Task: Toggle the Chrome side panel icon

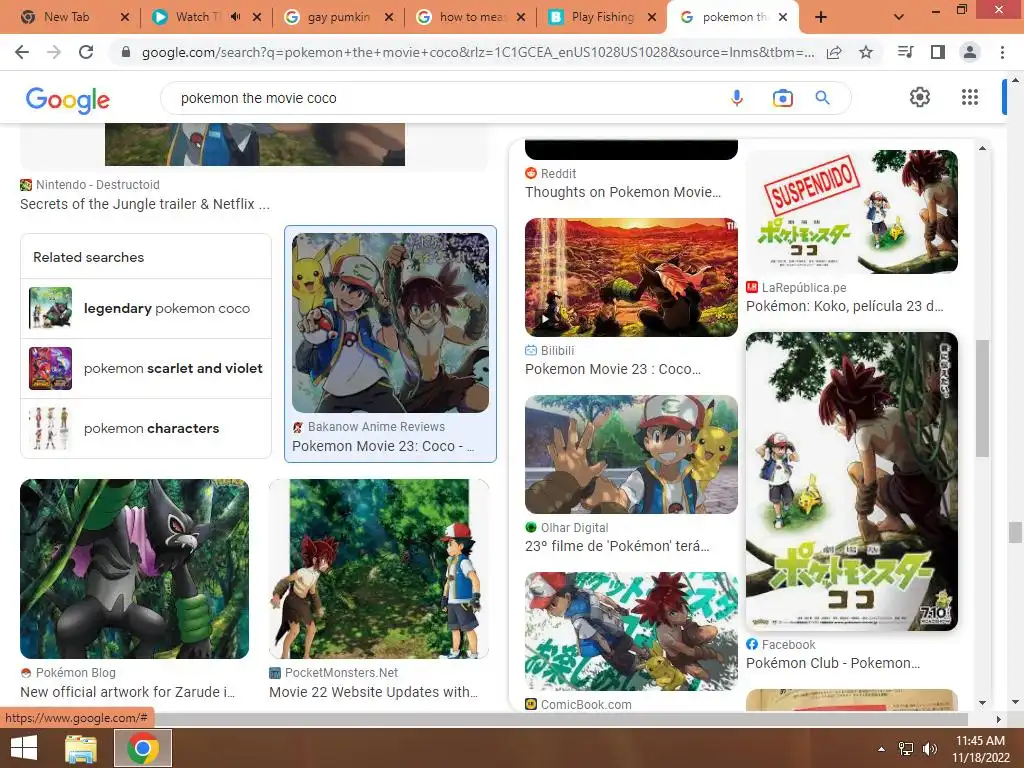Action: (x=938, y=52)
